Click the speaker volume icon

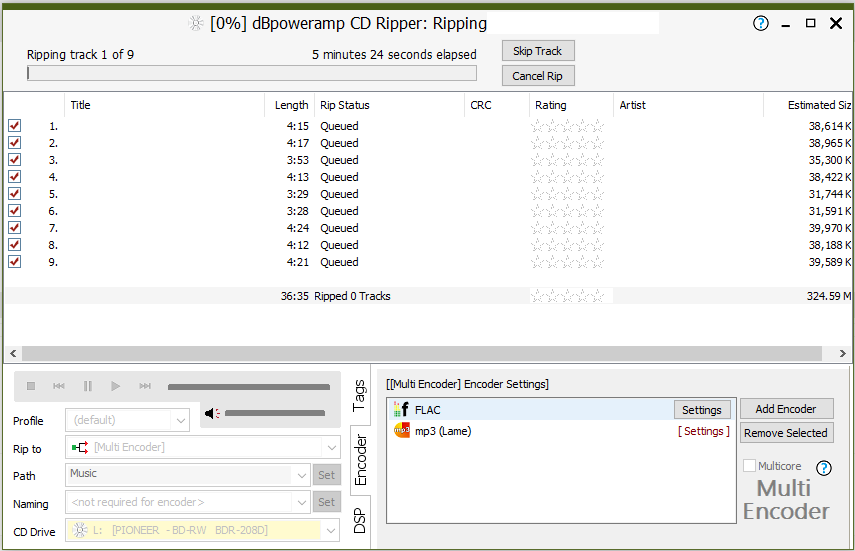coord(211,413)
